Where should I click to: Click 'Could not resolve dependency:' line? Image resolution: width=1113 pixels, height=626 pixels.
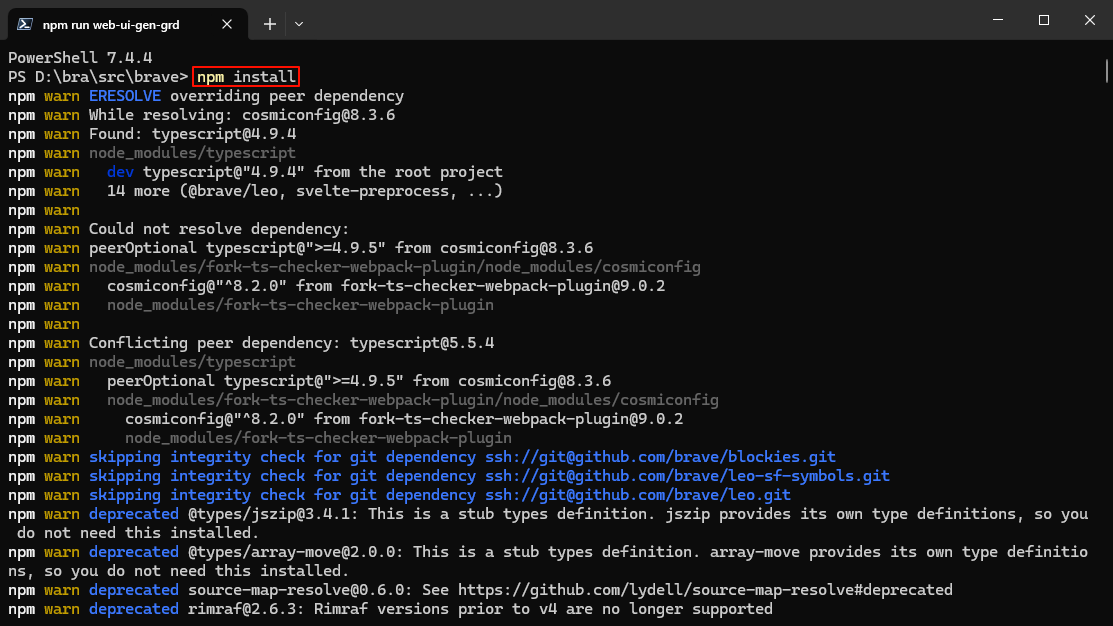tap(219, 229)
